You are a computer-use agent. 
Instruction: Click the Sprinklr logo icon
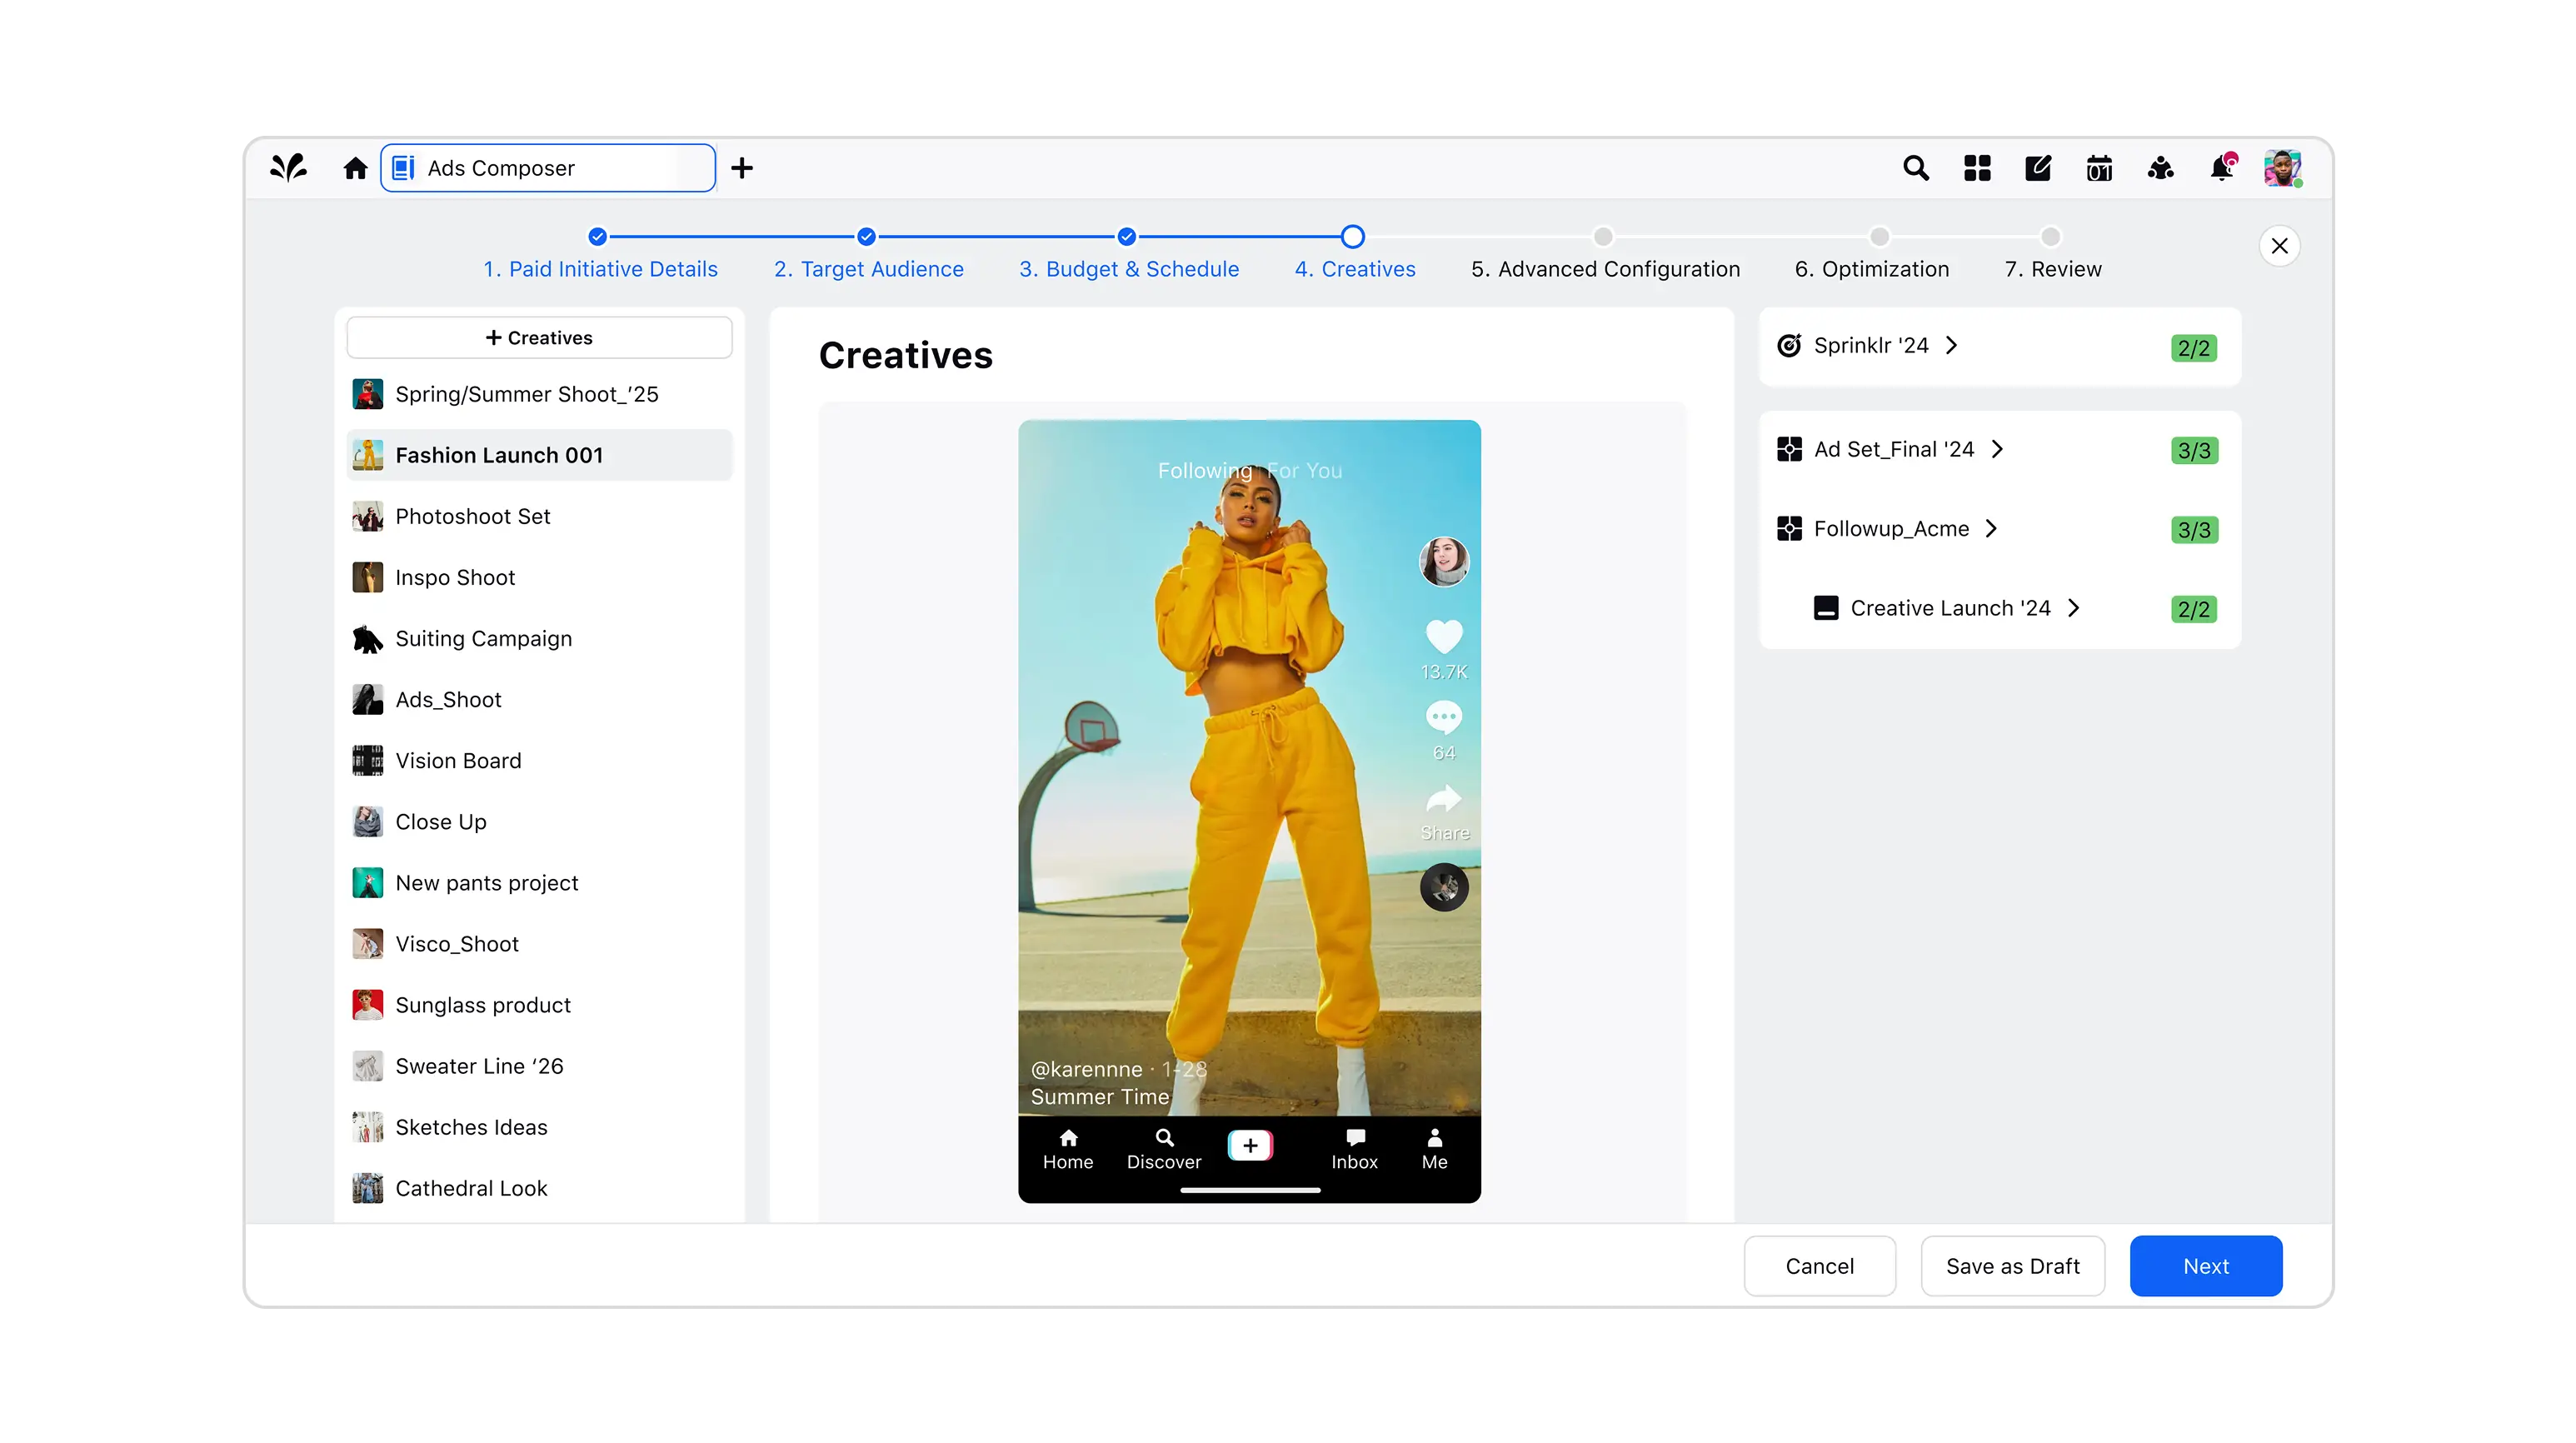point(289,167)
